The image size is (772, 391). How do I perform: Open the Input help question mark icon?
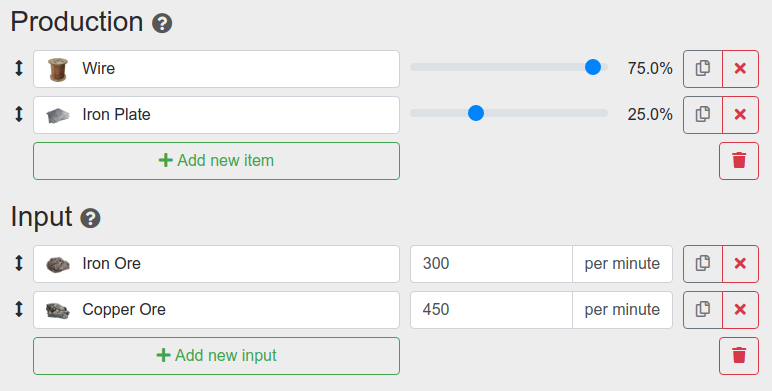(91, 218)
